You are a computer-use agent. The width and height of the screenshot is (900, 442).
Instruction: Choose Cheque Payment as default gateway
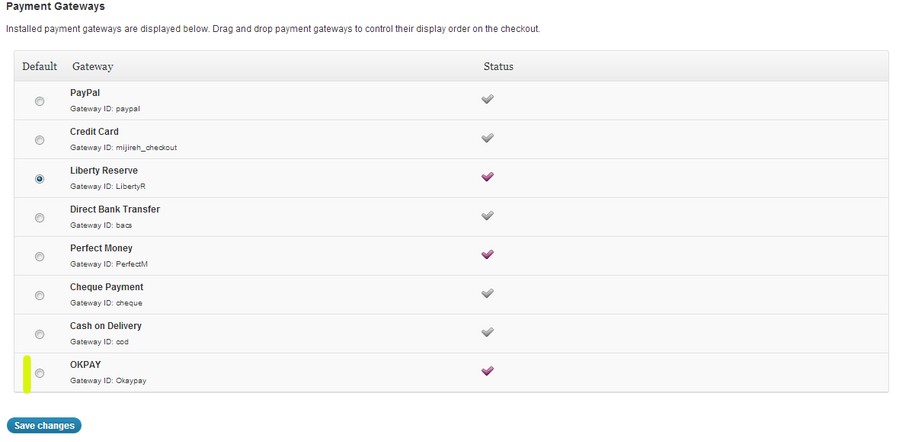(40, 296)
